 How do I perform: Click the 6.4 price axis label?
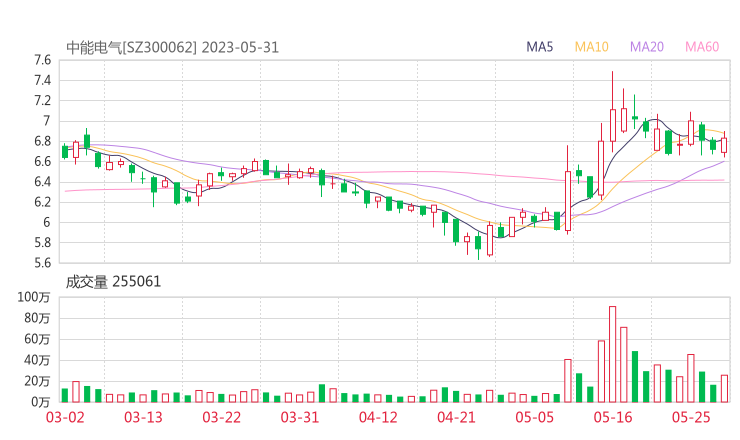point(42,182)
